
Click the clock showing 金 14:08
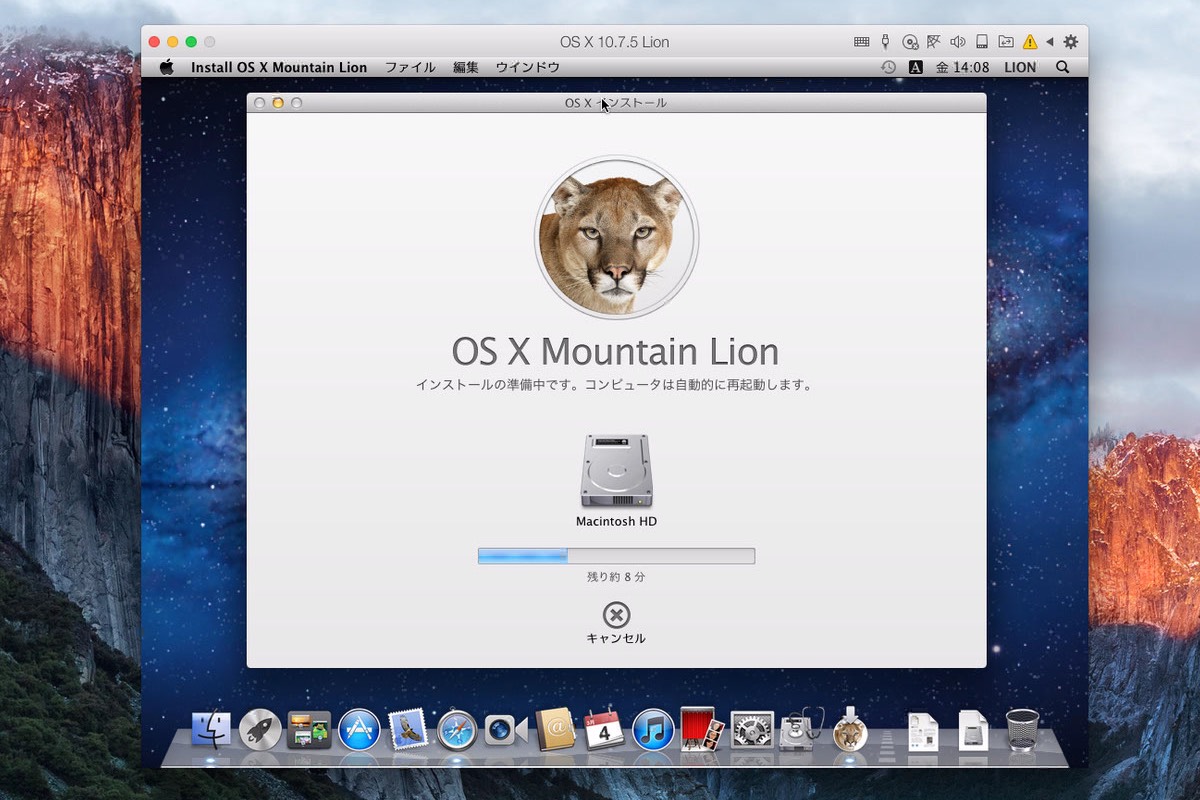point(962,67)
